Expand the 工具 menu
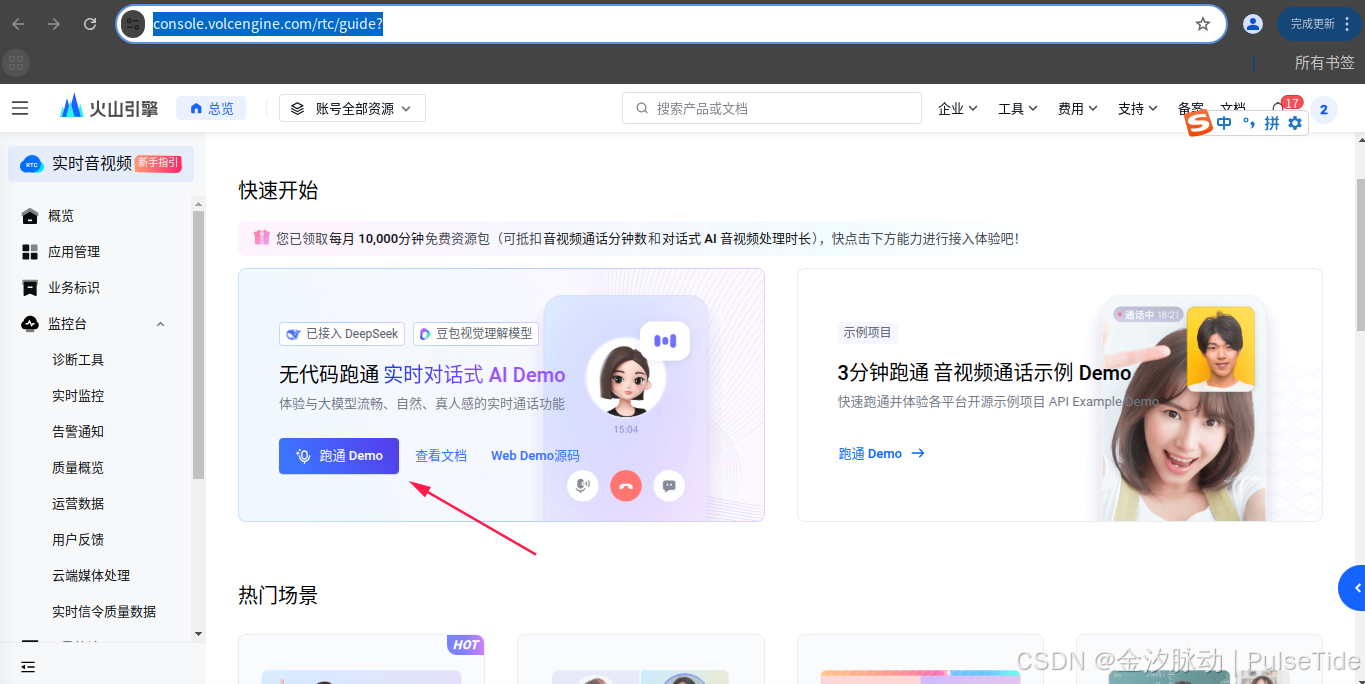1365x684 pixels. [x=1018, y=108]
